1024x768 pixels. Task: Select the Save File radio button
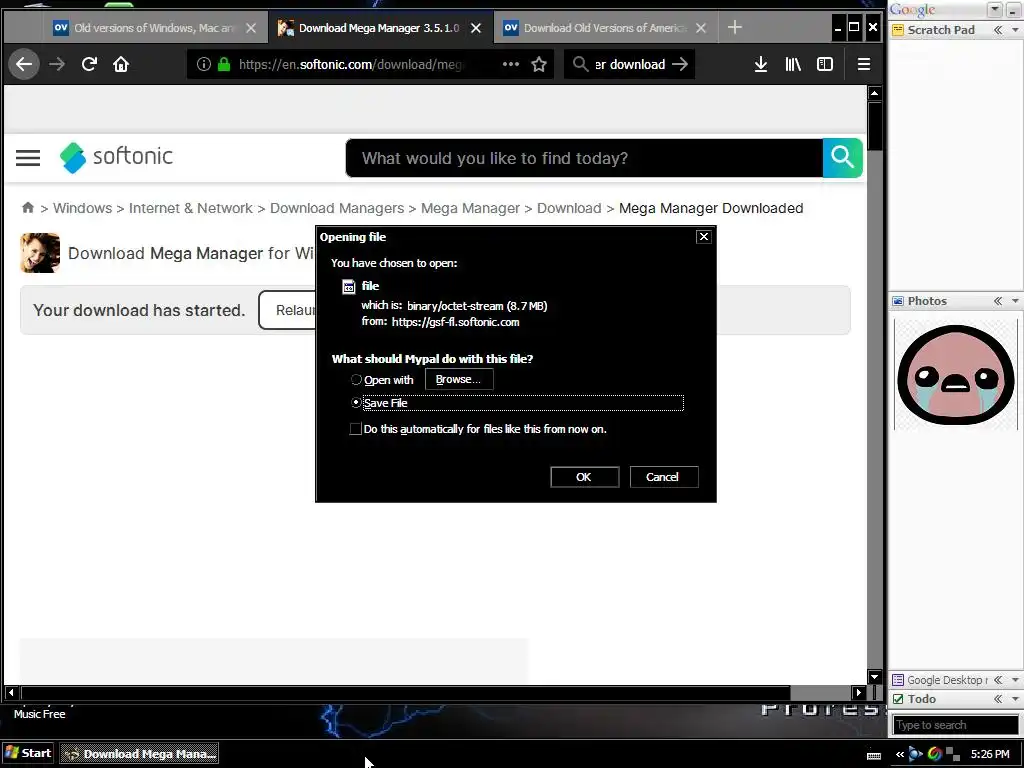(356, 403)
